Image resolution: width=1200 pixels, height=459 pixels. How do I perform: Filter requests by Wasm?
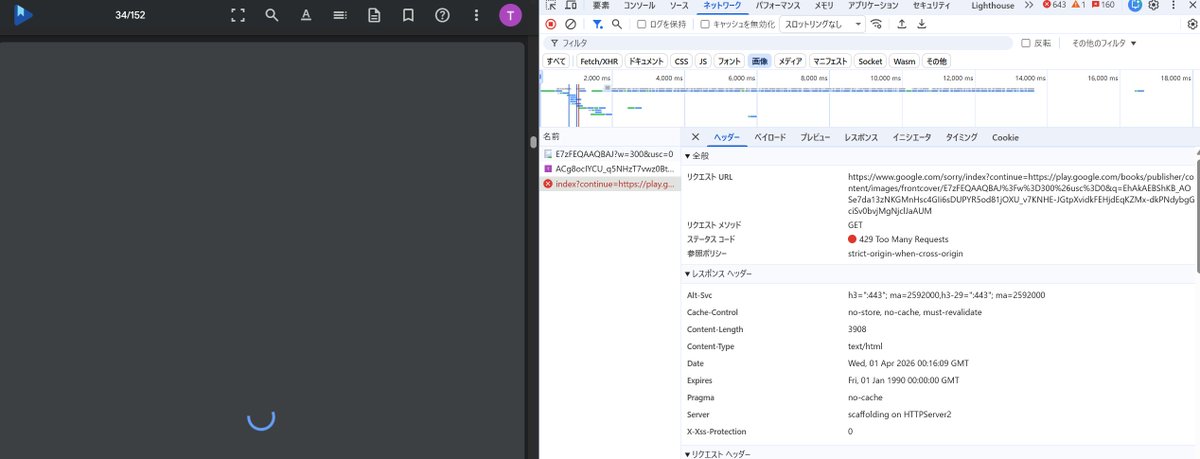[x=904, y=61]
